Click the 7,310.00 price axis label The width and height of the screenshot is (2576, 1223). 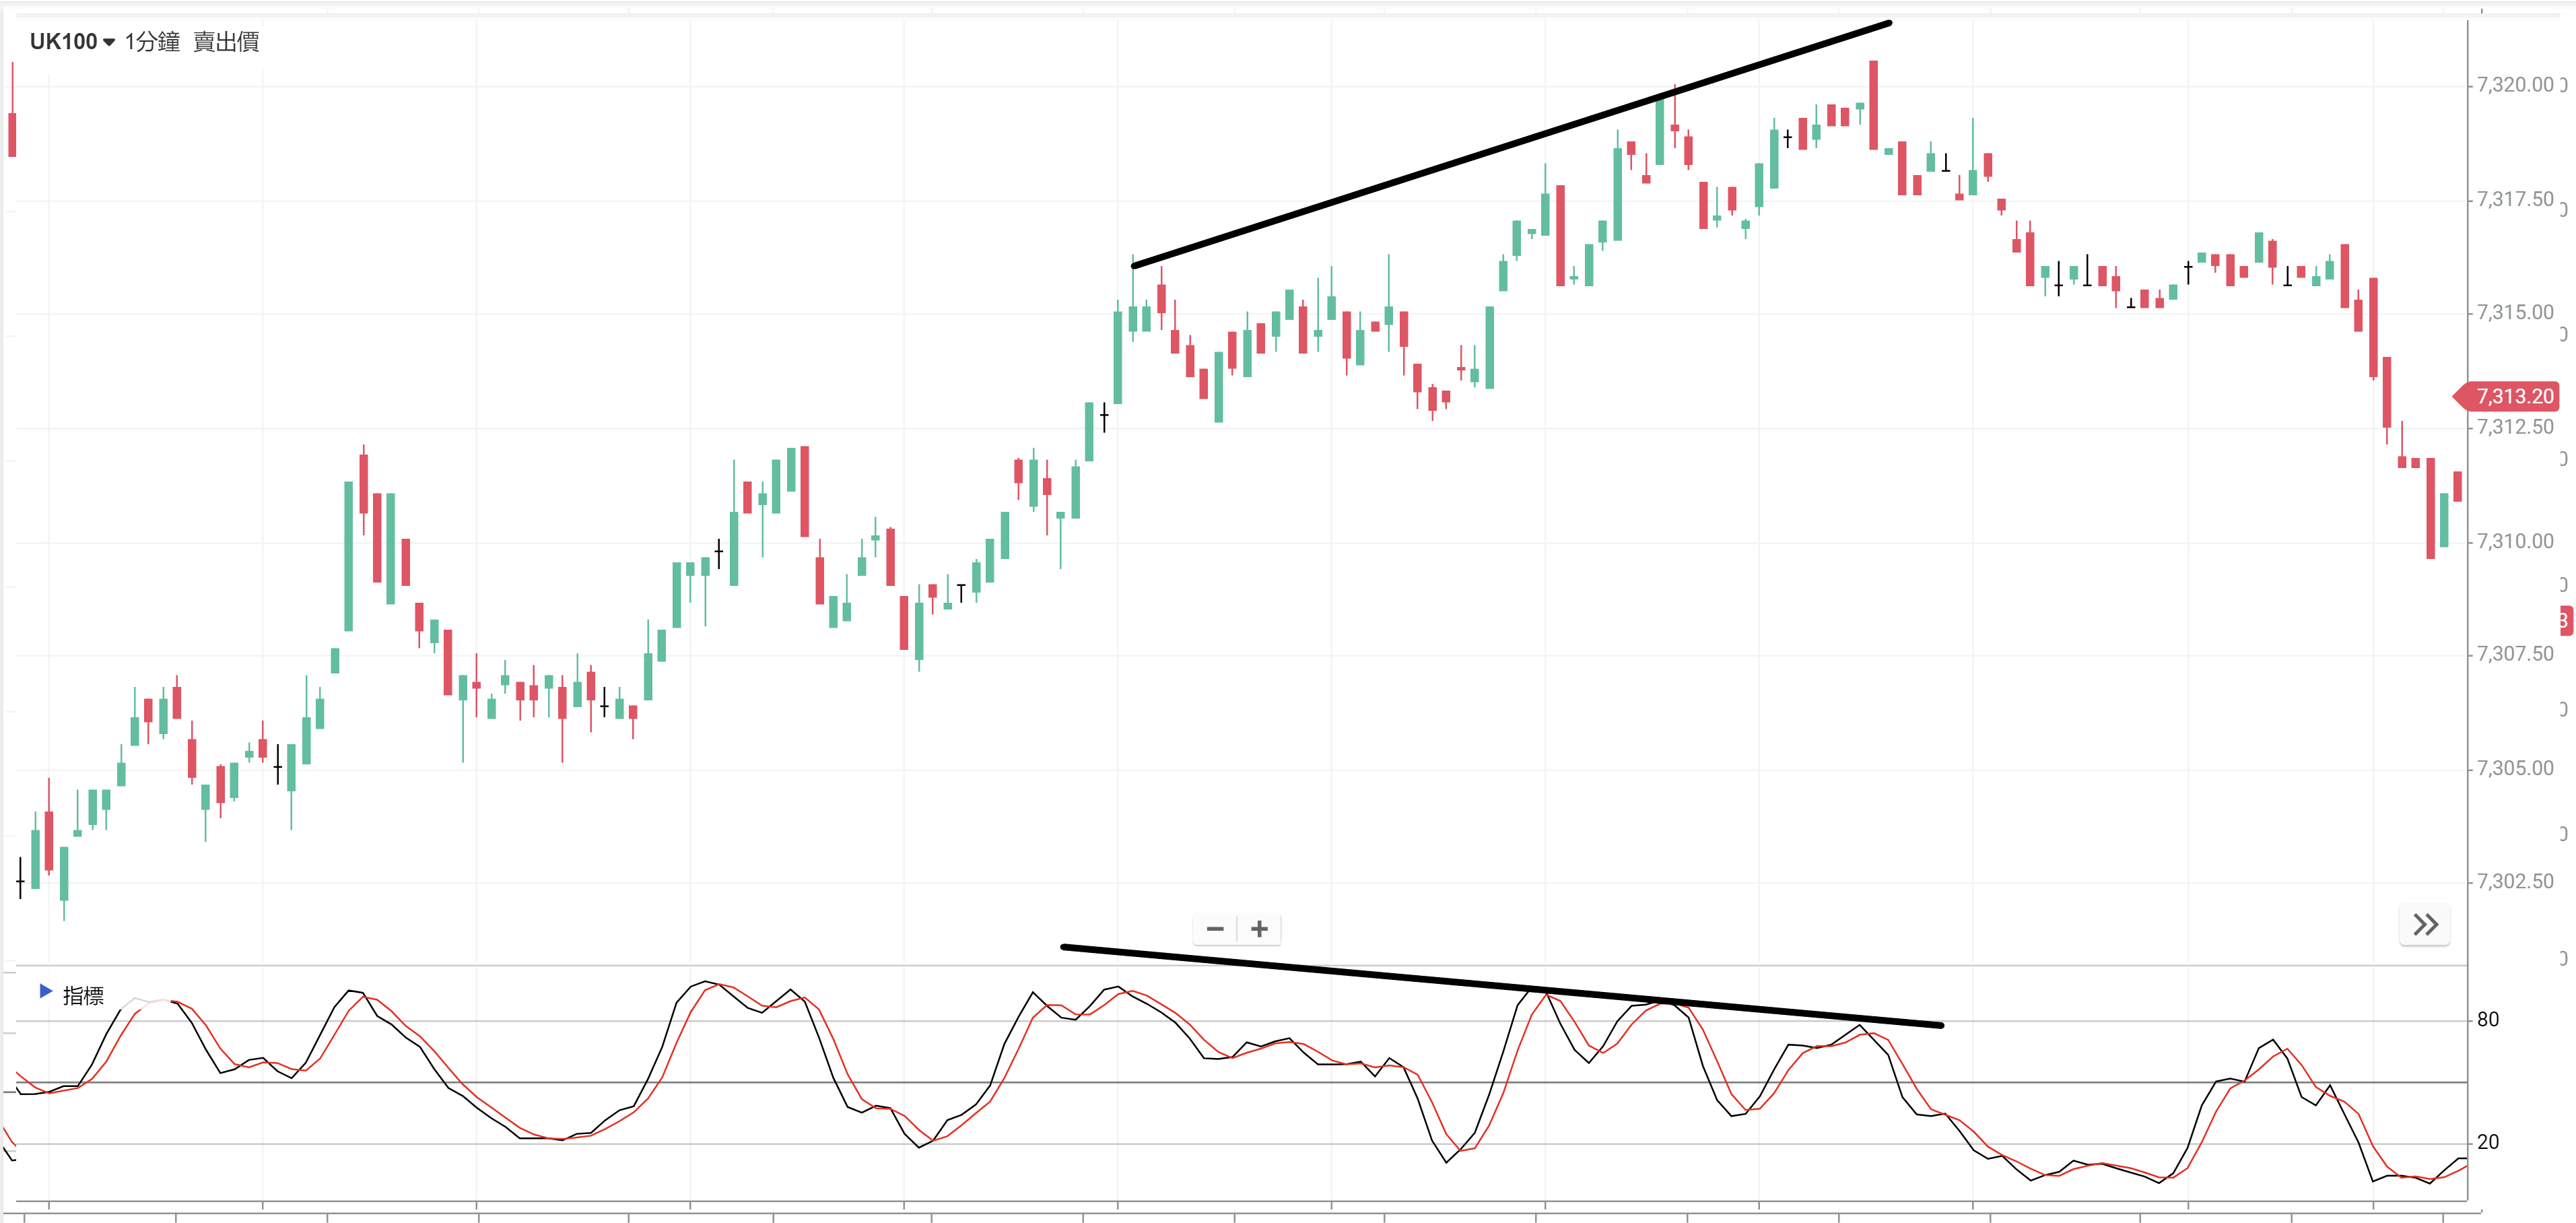pyautogui.click(x=2515, y=542)
